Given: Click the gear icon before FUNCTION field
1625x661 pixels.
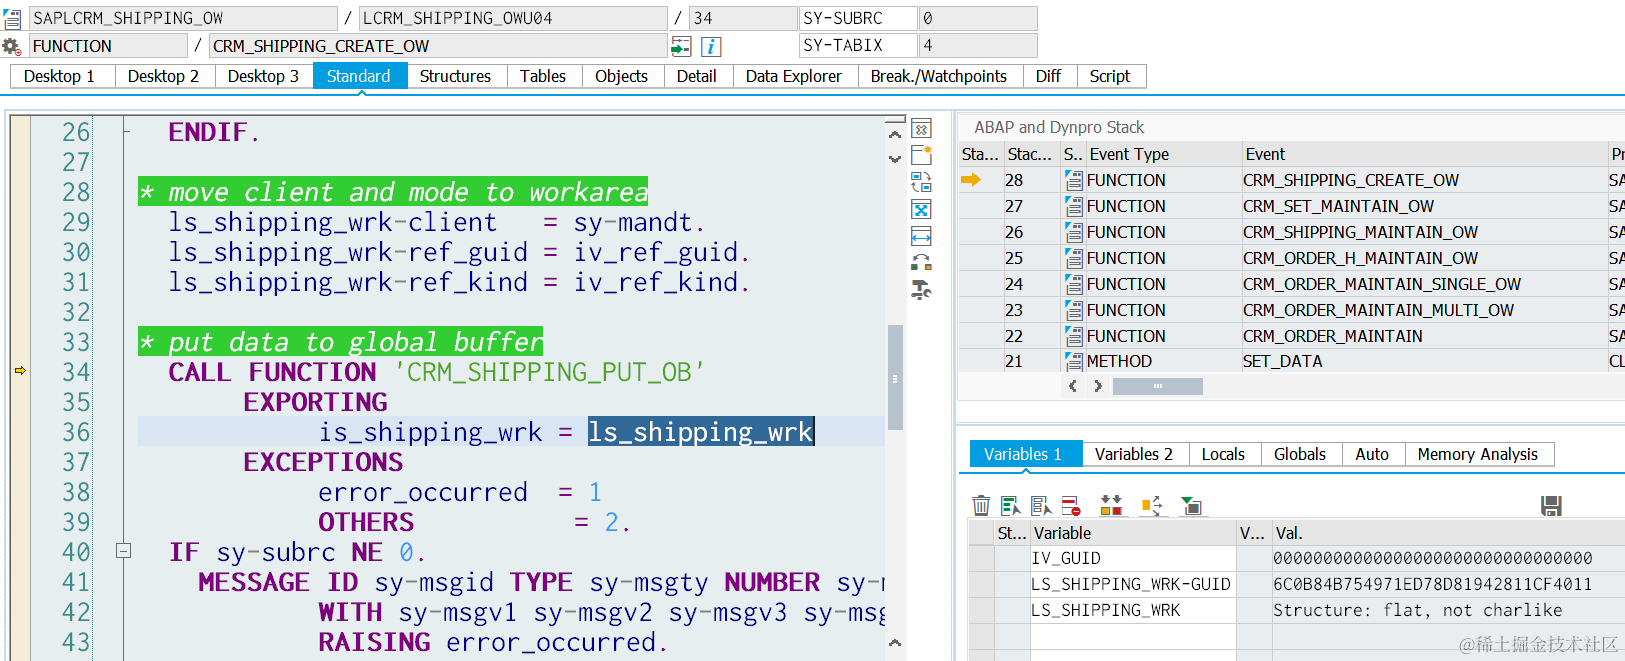Looking at the screenshot, I should (11, 46).
